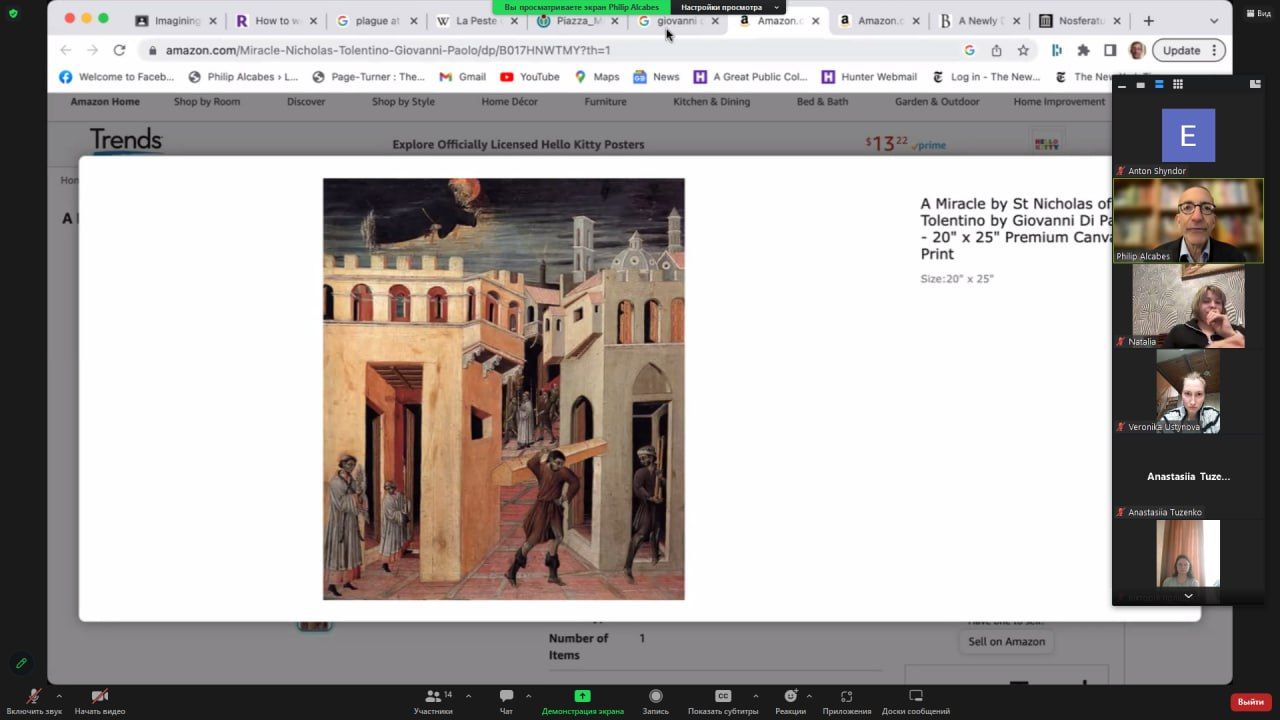Leave meeting with red Выйти button
1280x720 pixels.
(1251, 702)
